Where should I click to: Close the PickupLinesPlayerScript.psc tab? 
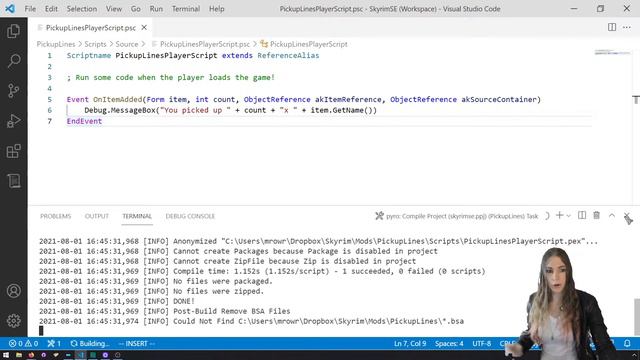(x=144, y=27)
